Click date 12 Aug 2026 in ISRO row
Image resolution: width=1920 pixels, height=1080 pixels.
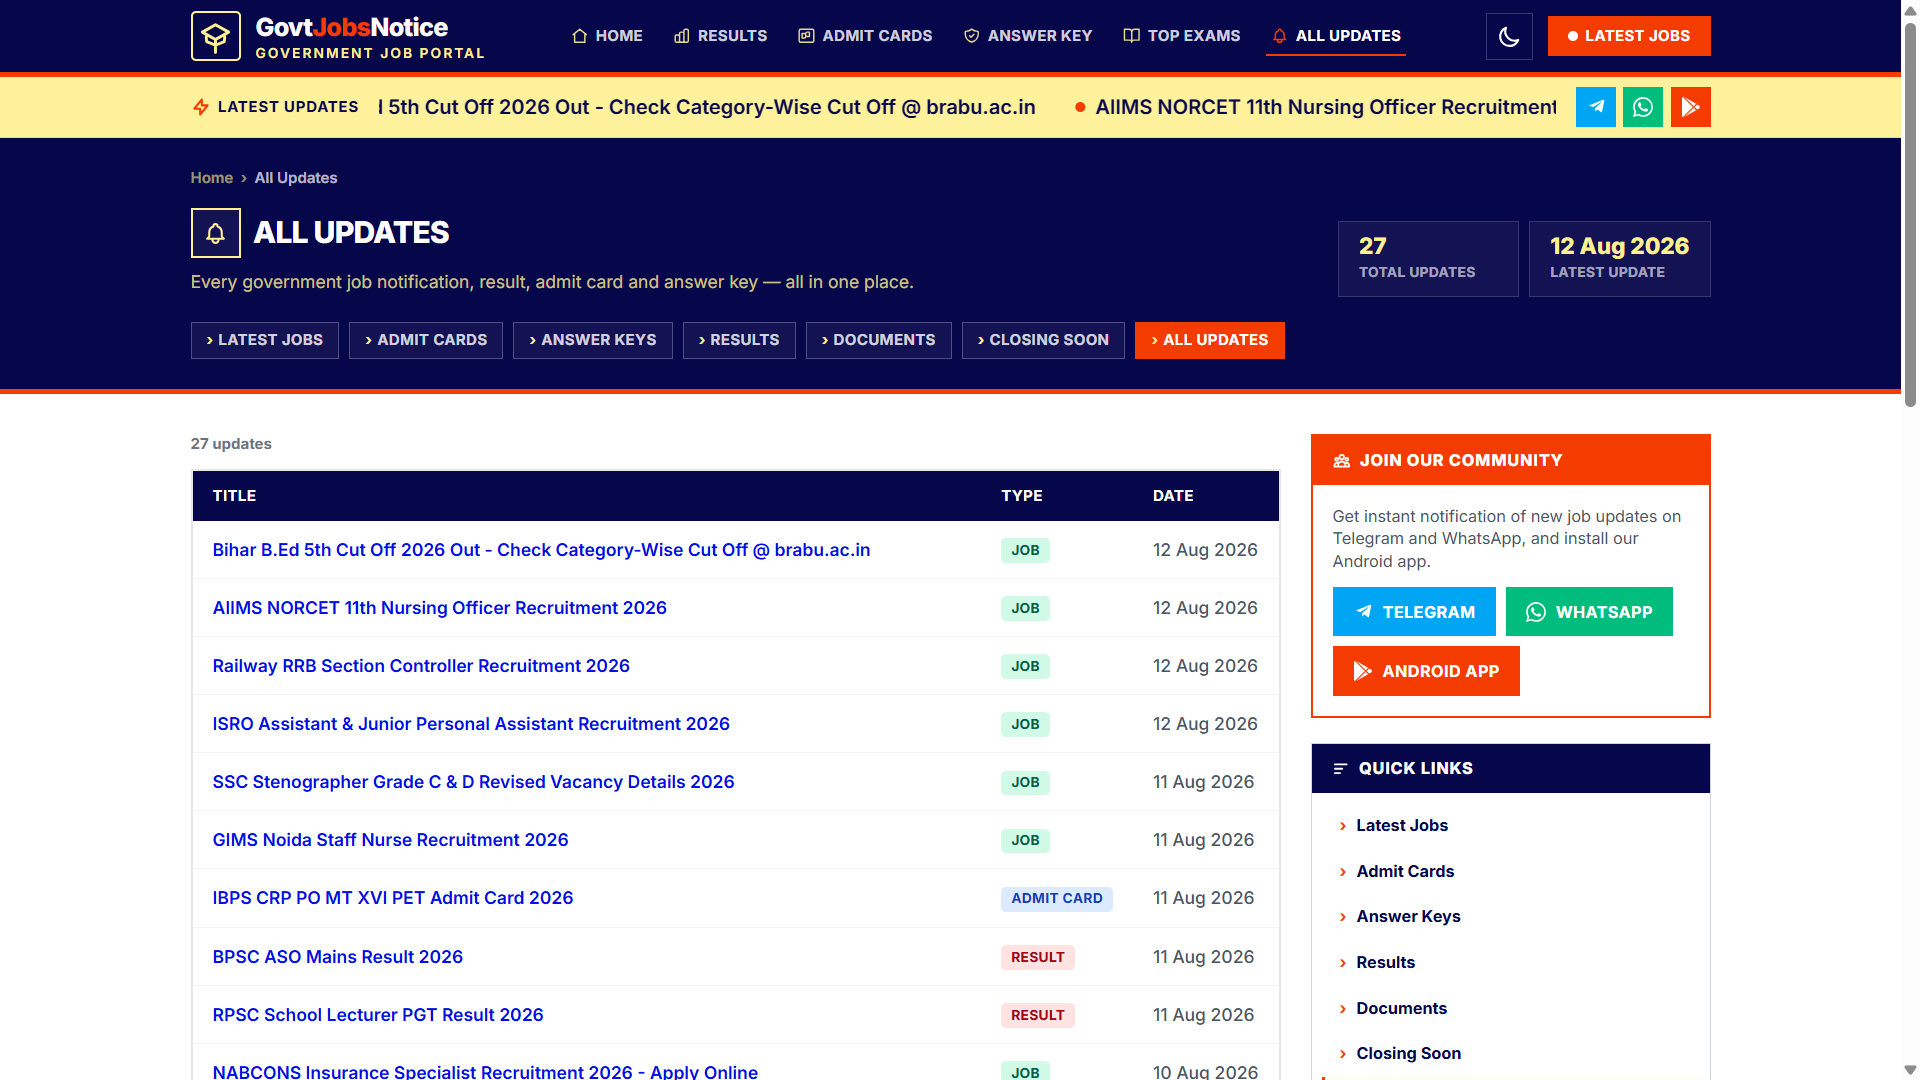click(1205, 724)
